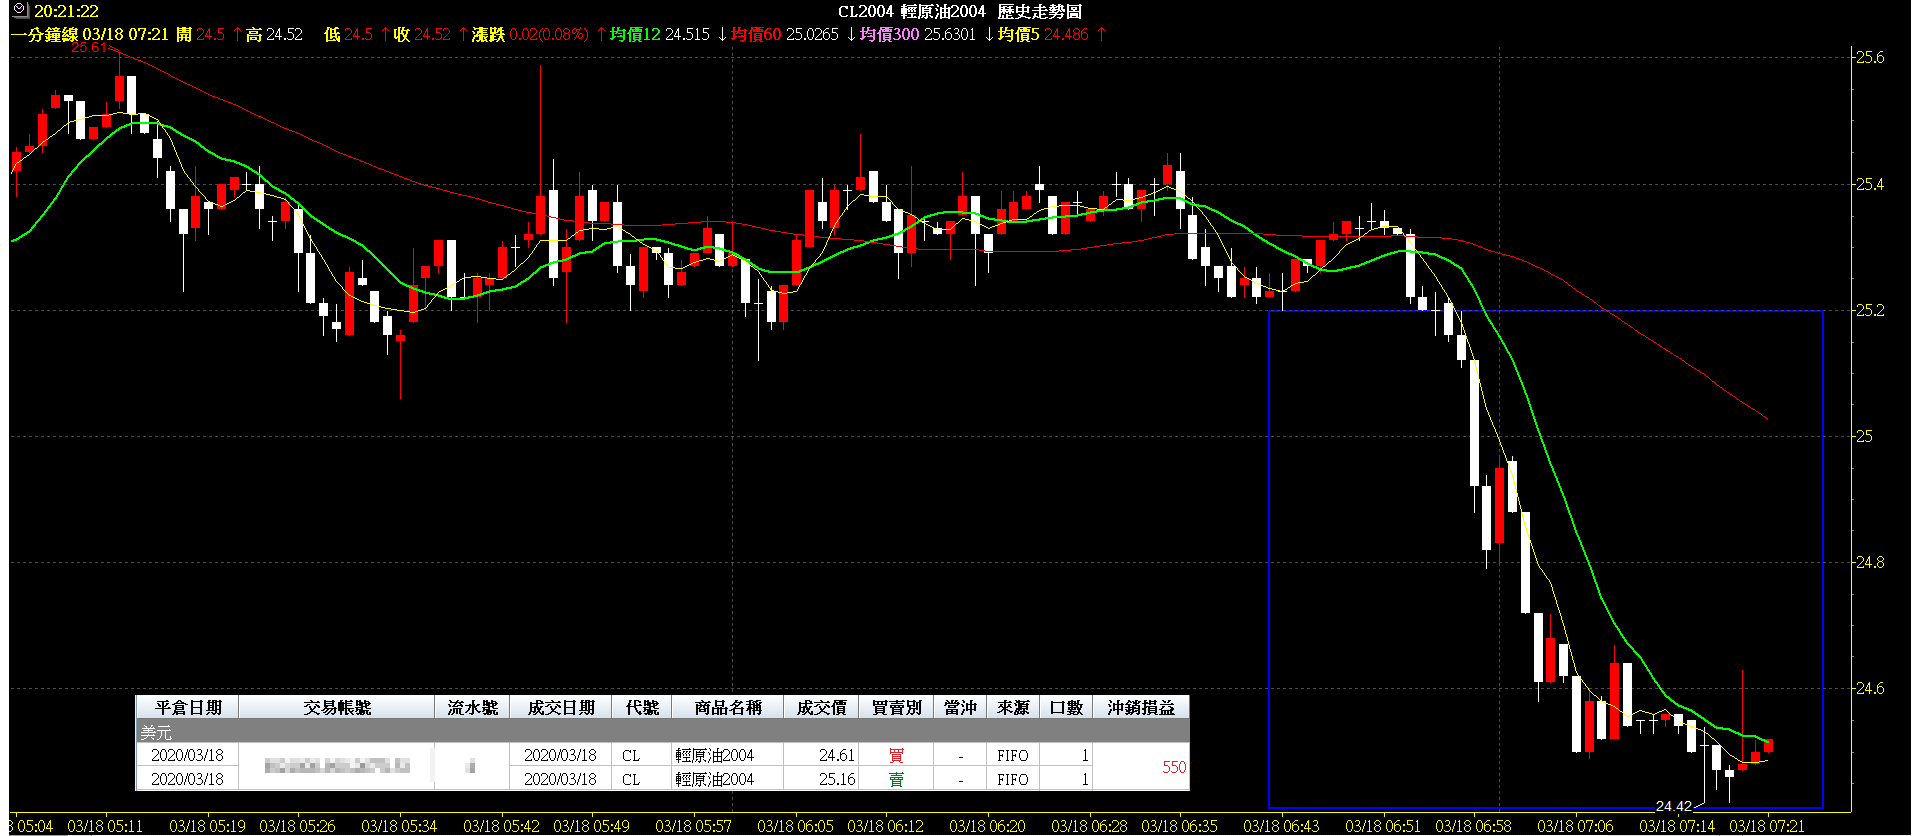Click FIFO in the 買 row

[x=1013, y=755]
